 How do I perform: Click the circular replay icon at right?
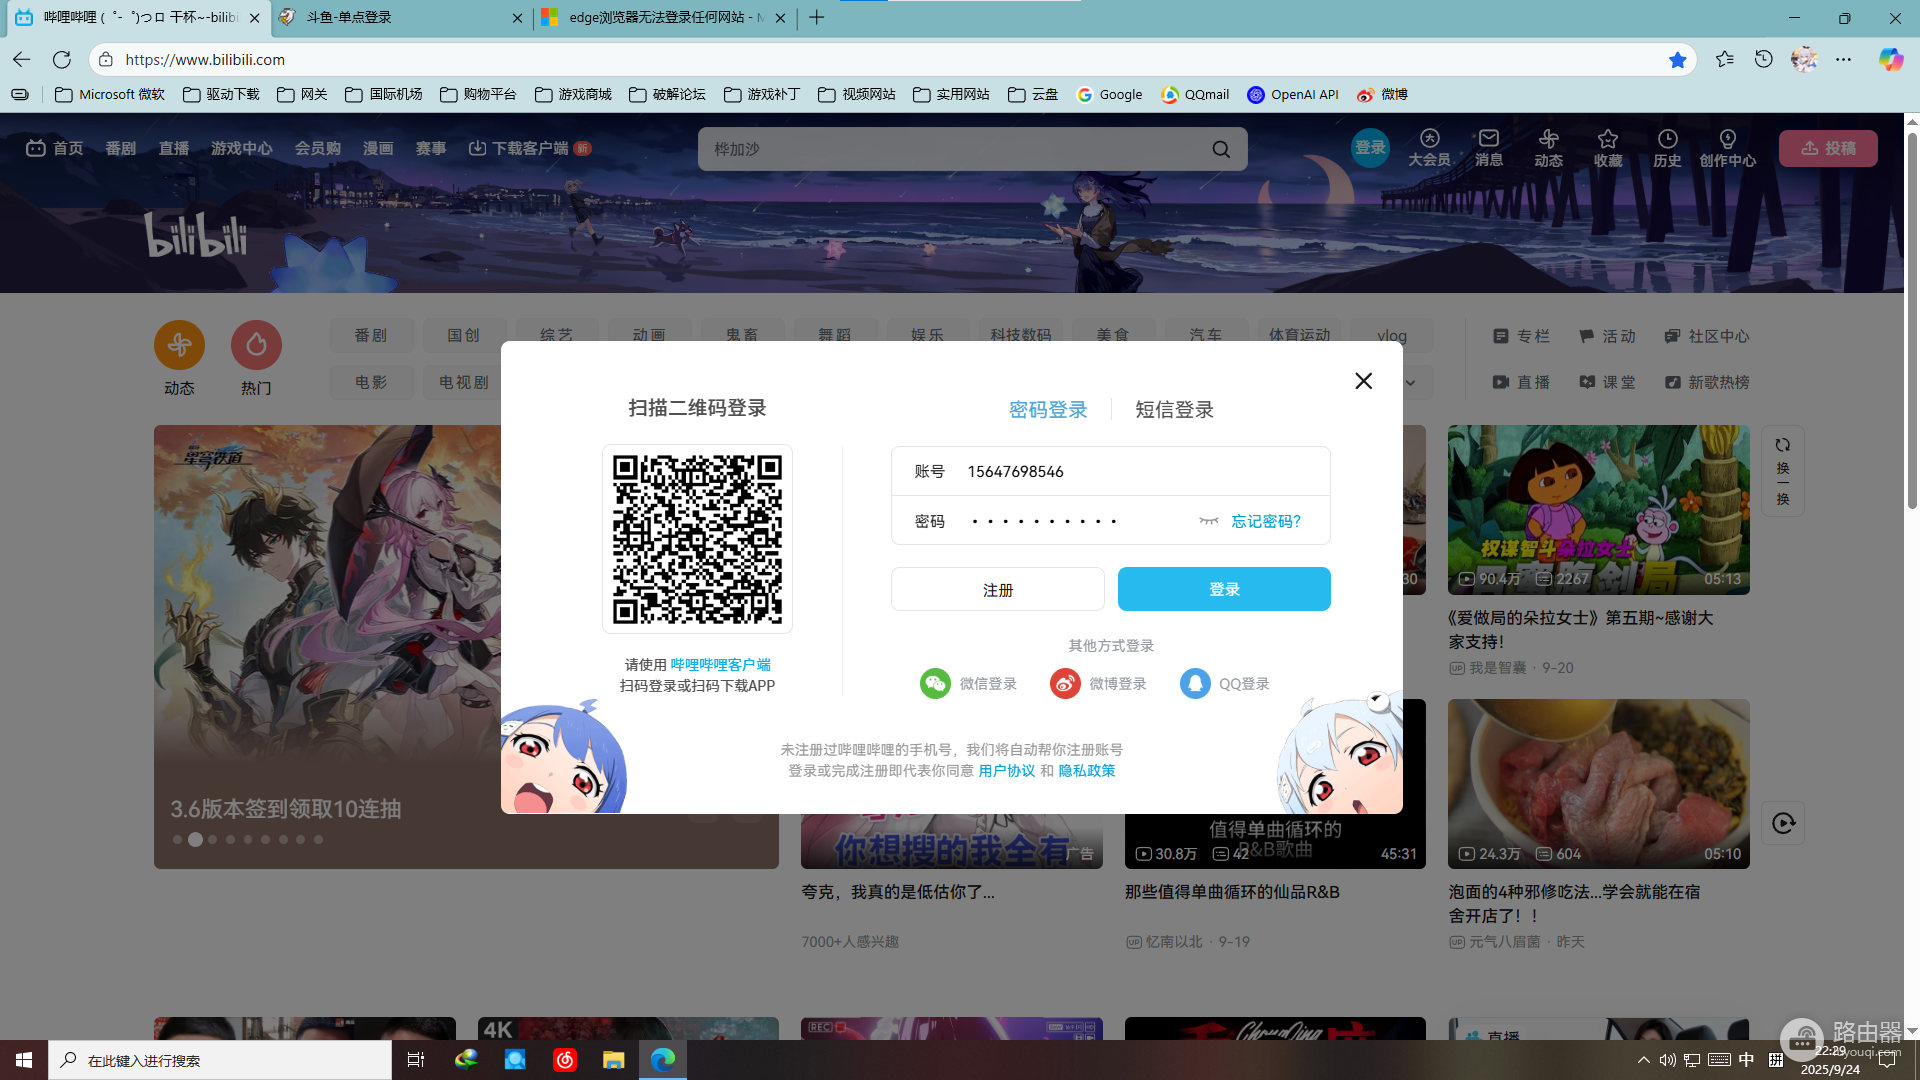(x=1783, y=823)
